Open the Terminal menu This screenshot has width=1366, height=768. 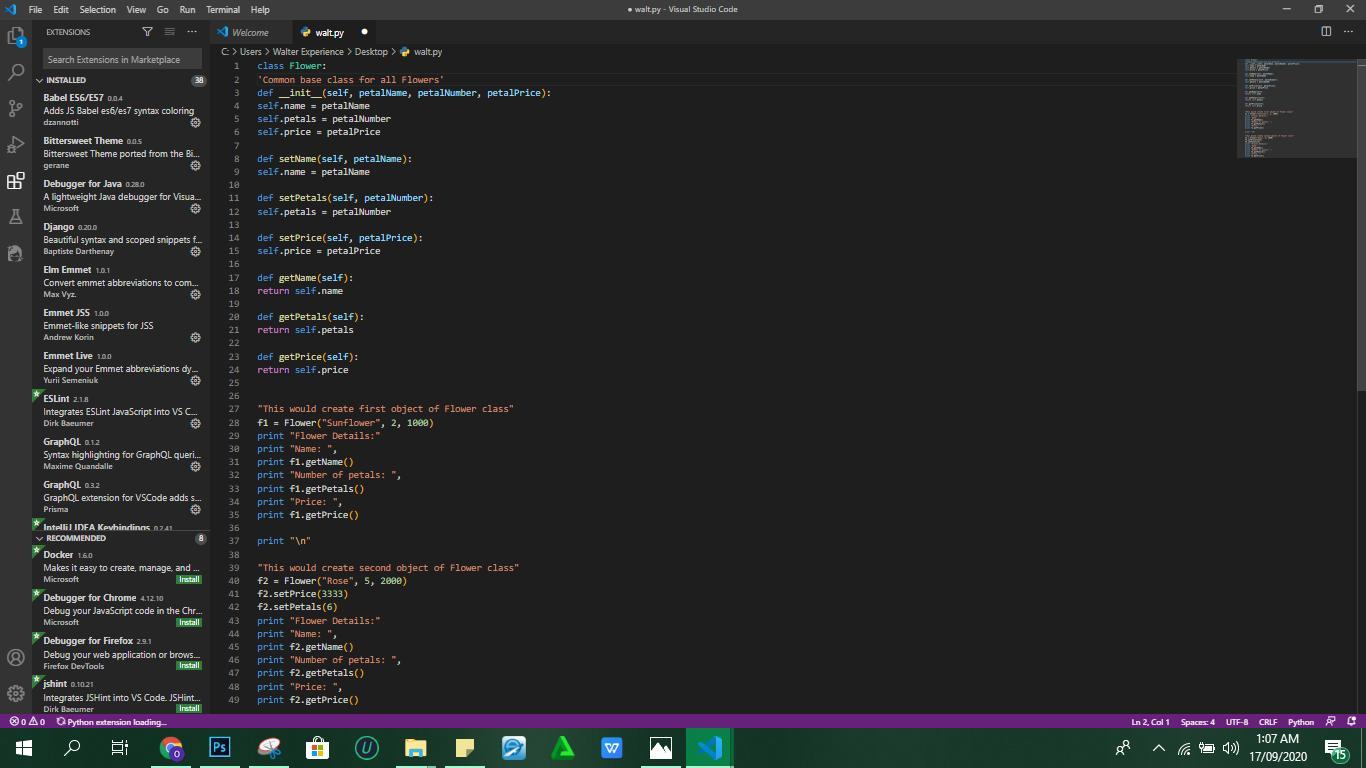pos(222,9)
